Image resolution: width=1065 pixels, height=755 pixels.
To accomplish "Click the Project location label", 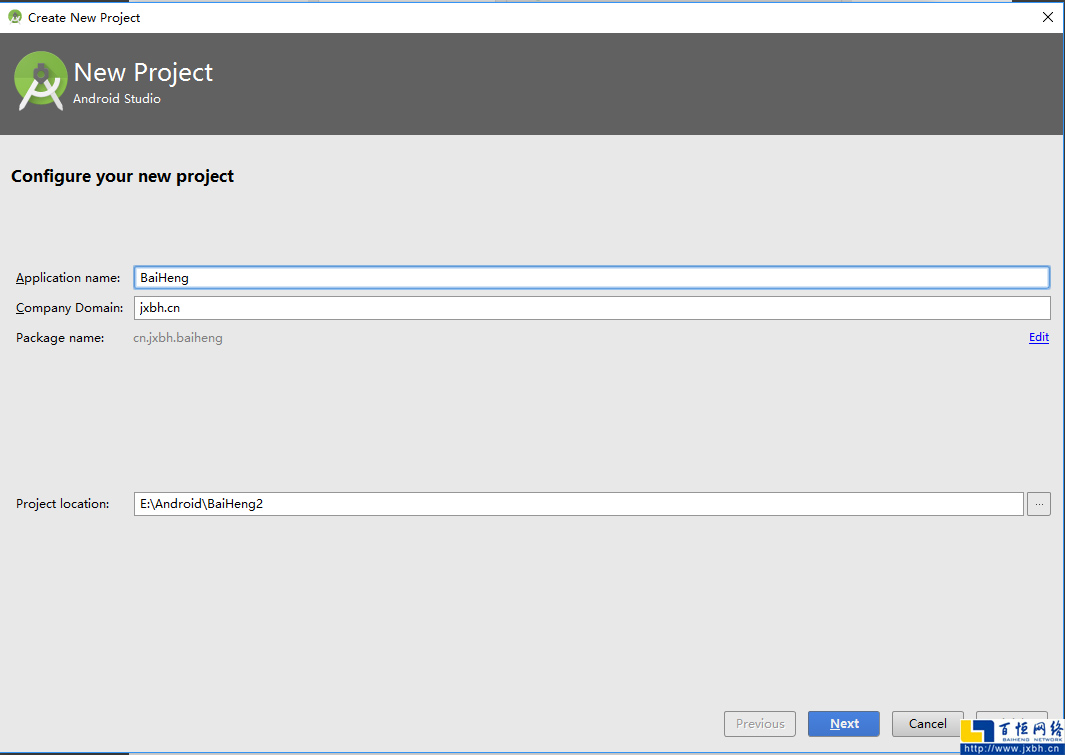I will (x=63, y=504).
